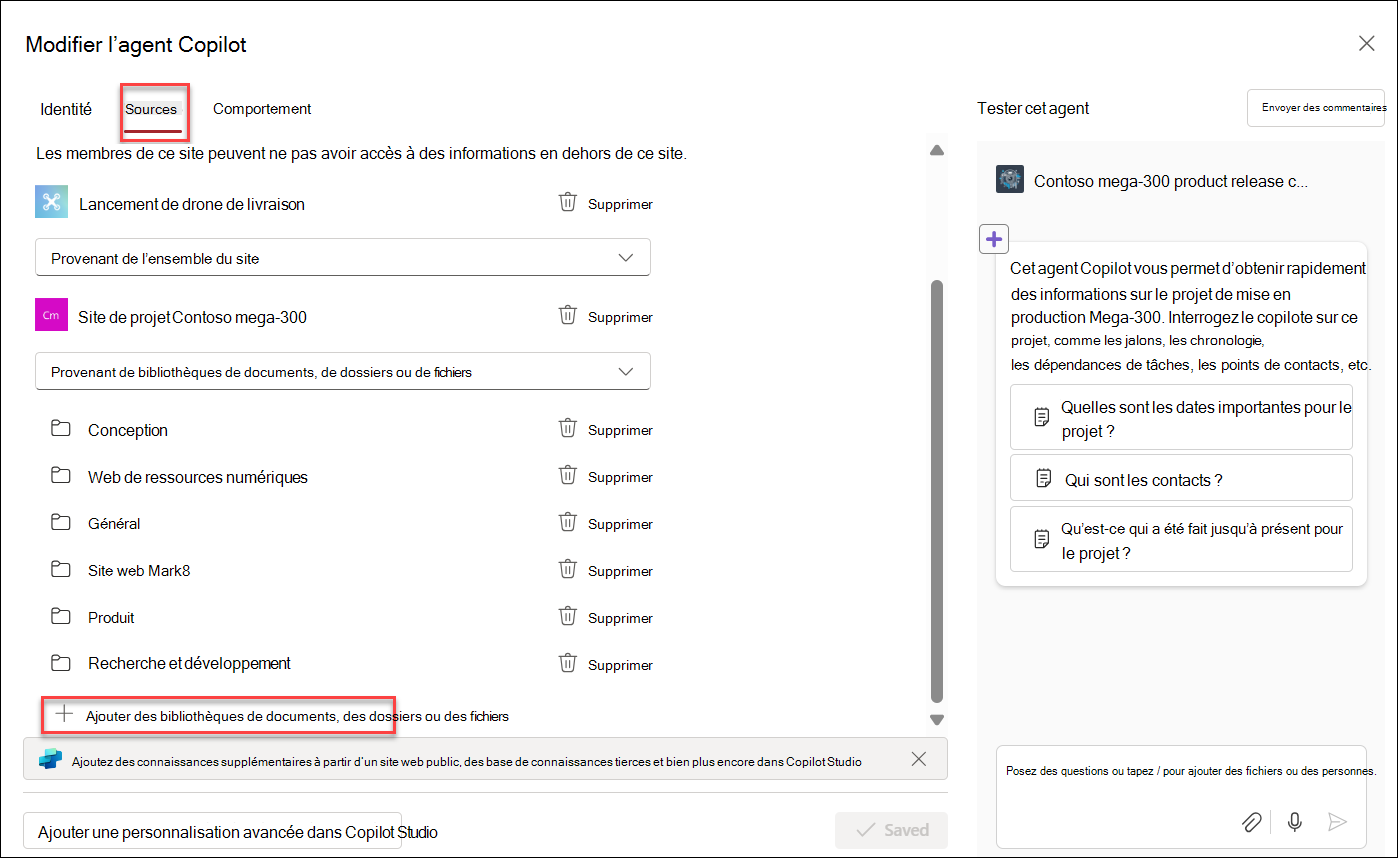Open the Provenant de bibliothèques de documents dropdown
The image size is (1398, 858).
coord(343,371)
